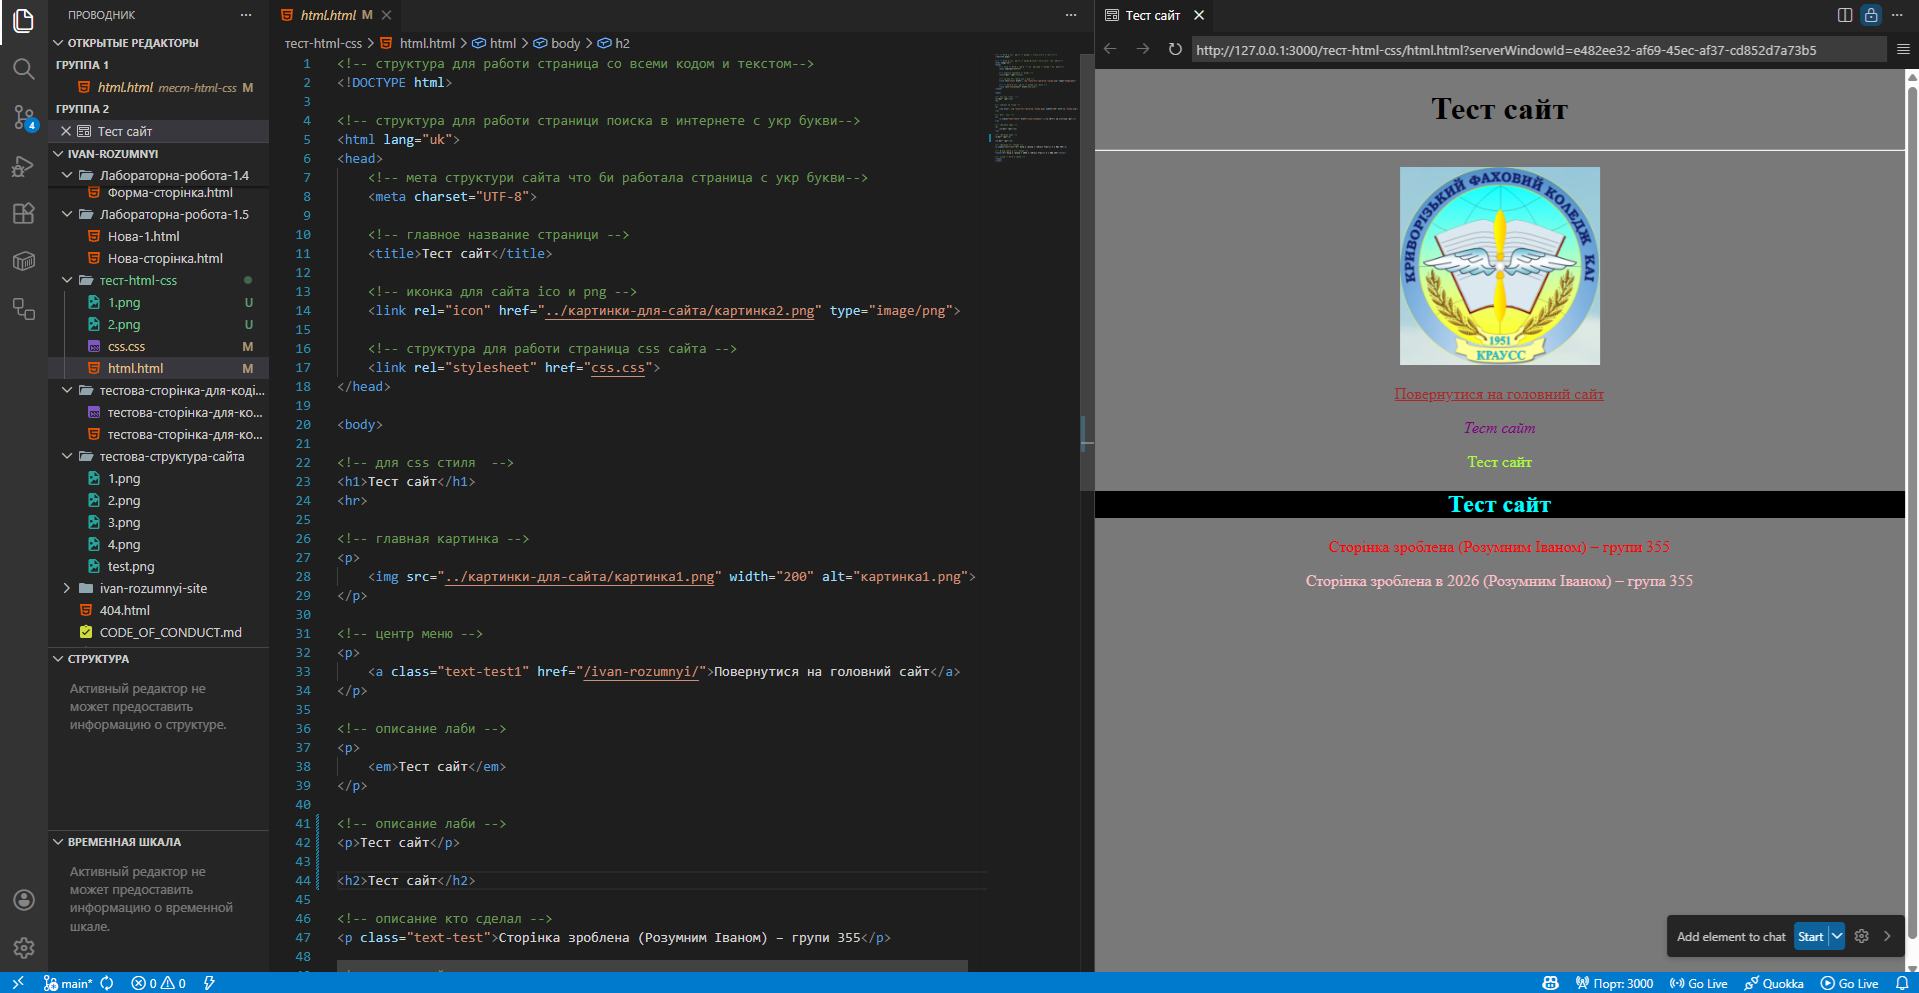Open Accounts icon in activity bar
1919x993 pixels.
(x=23, y=900)
